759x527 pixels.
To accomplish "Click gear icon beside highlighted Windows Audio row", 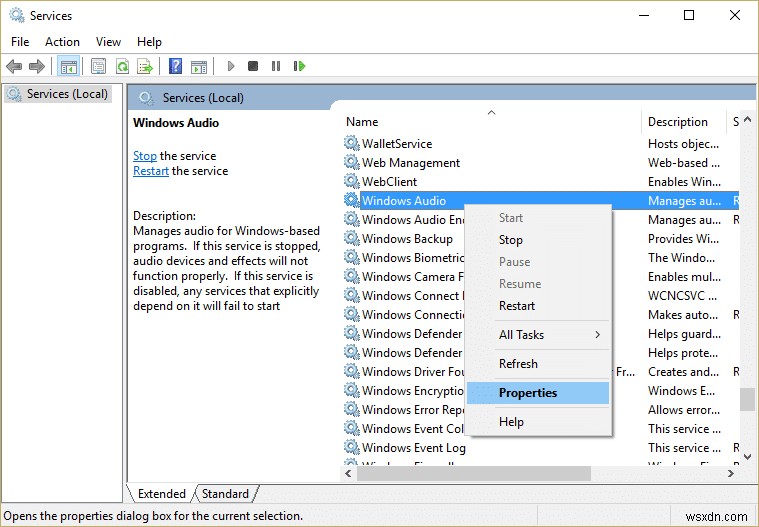I will pos(351,200).
